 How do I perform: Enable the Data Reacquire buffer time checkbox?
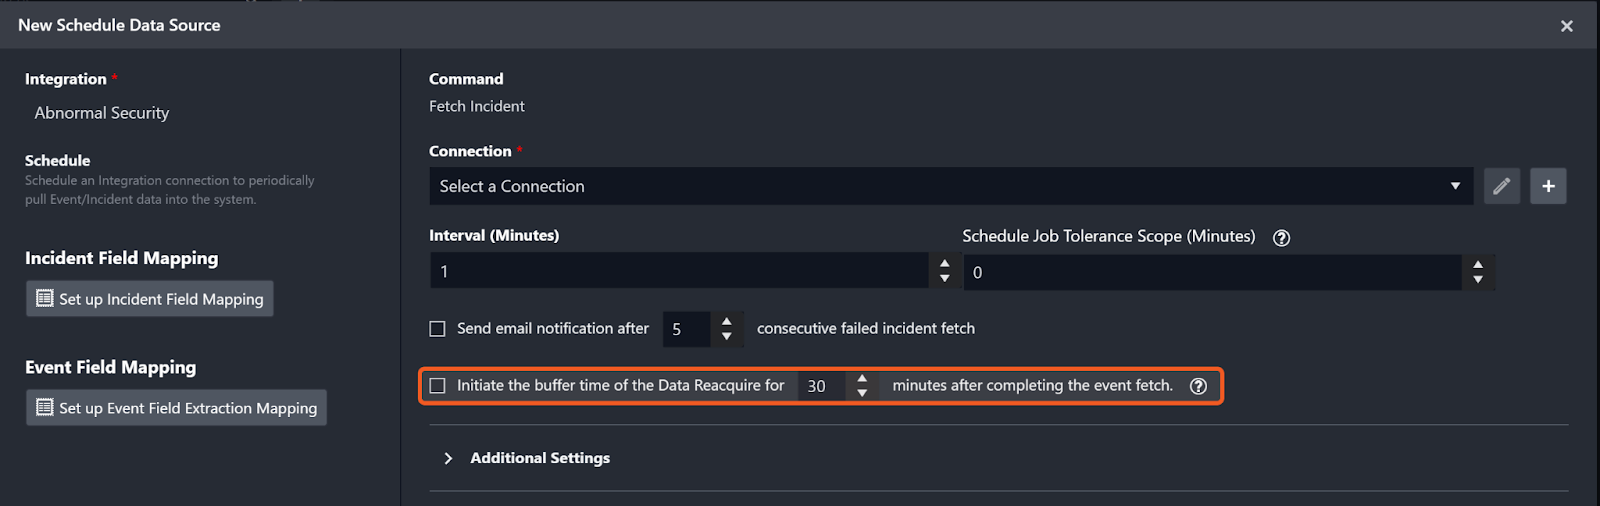point(437,386)
